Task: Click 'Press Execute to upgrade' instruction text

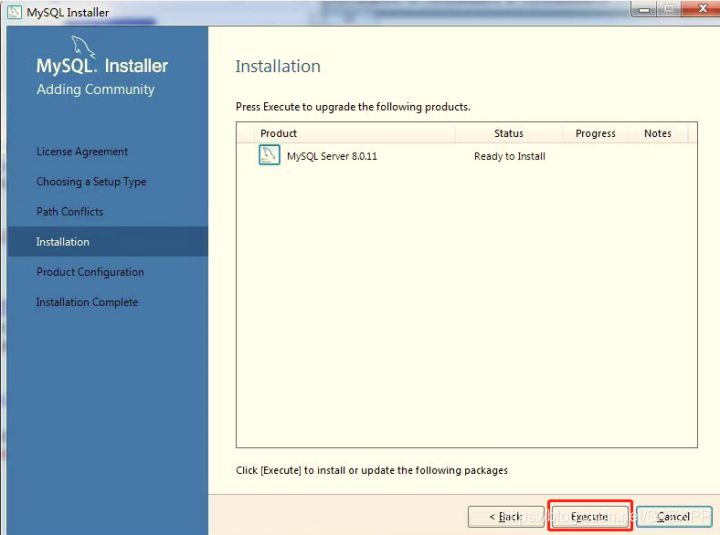Action: click(353, 107)
